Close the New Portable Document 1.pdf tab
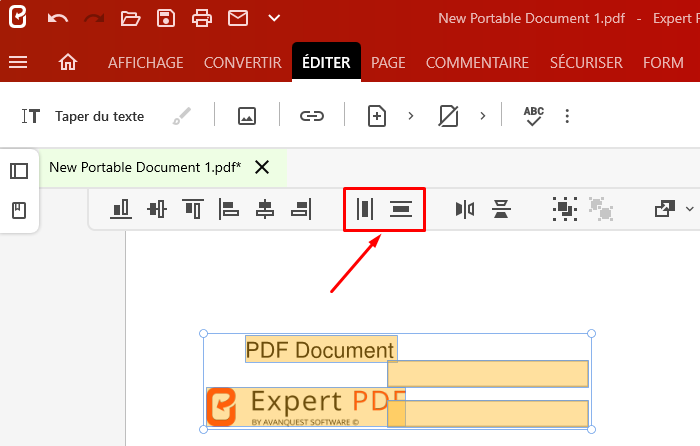Viewport: 700px width, 446px height. click(x=262, y=167)
